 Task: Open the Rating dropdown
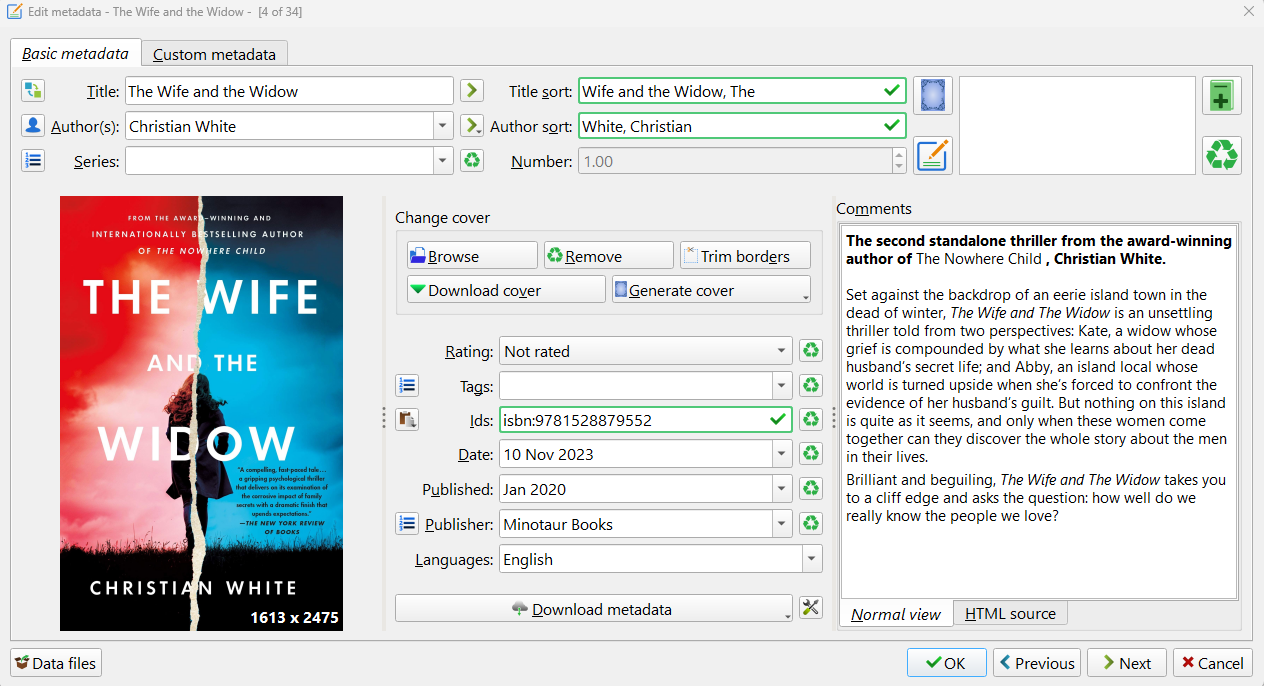coord(782,351)
